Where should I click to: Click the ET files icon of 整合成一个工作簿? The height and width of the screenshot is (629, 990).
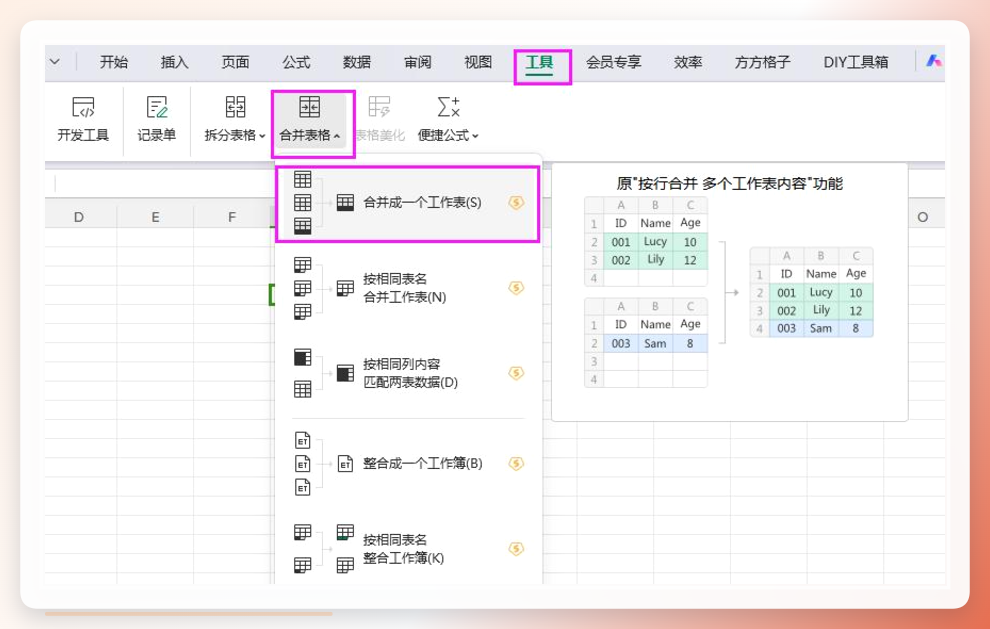(x=302, y=464)
